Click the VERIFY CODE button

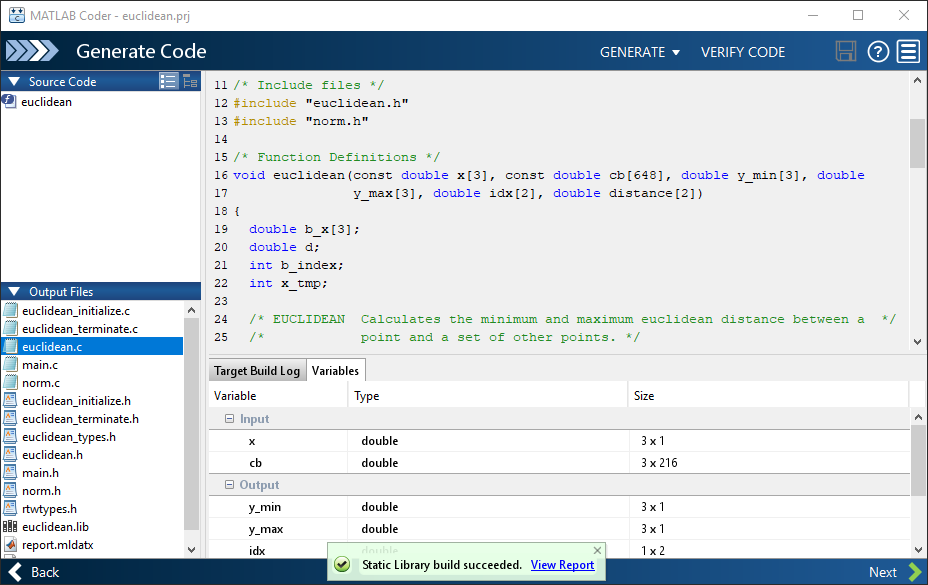click(743, 52)
